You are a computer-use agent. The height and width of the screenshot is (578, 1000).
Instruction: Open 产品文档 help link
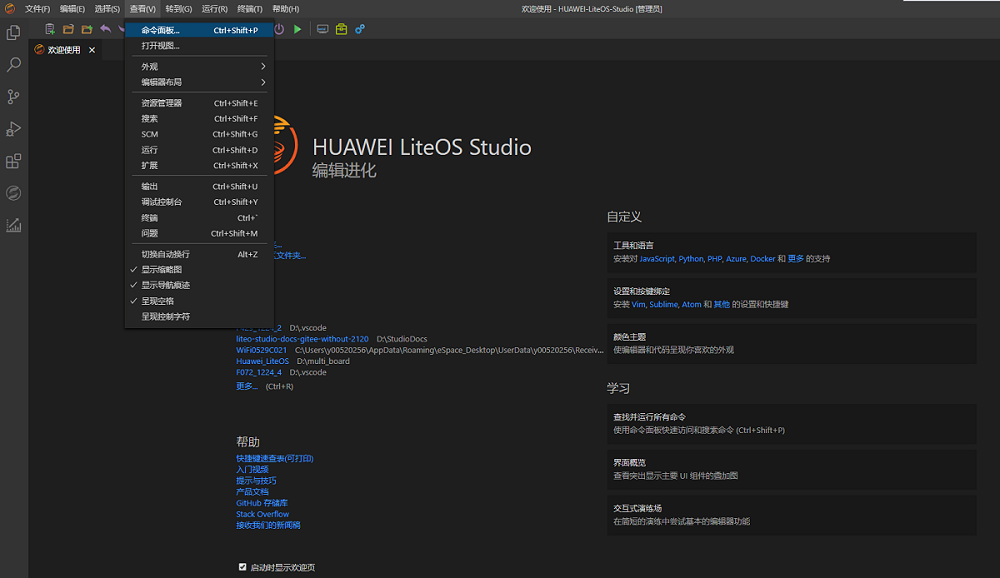(x=252, y=492)
